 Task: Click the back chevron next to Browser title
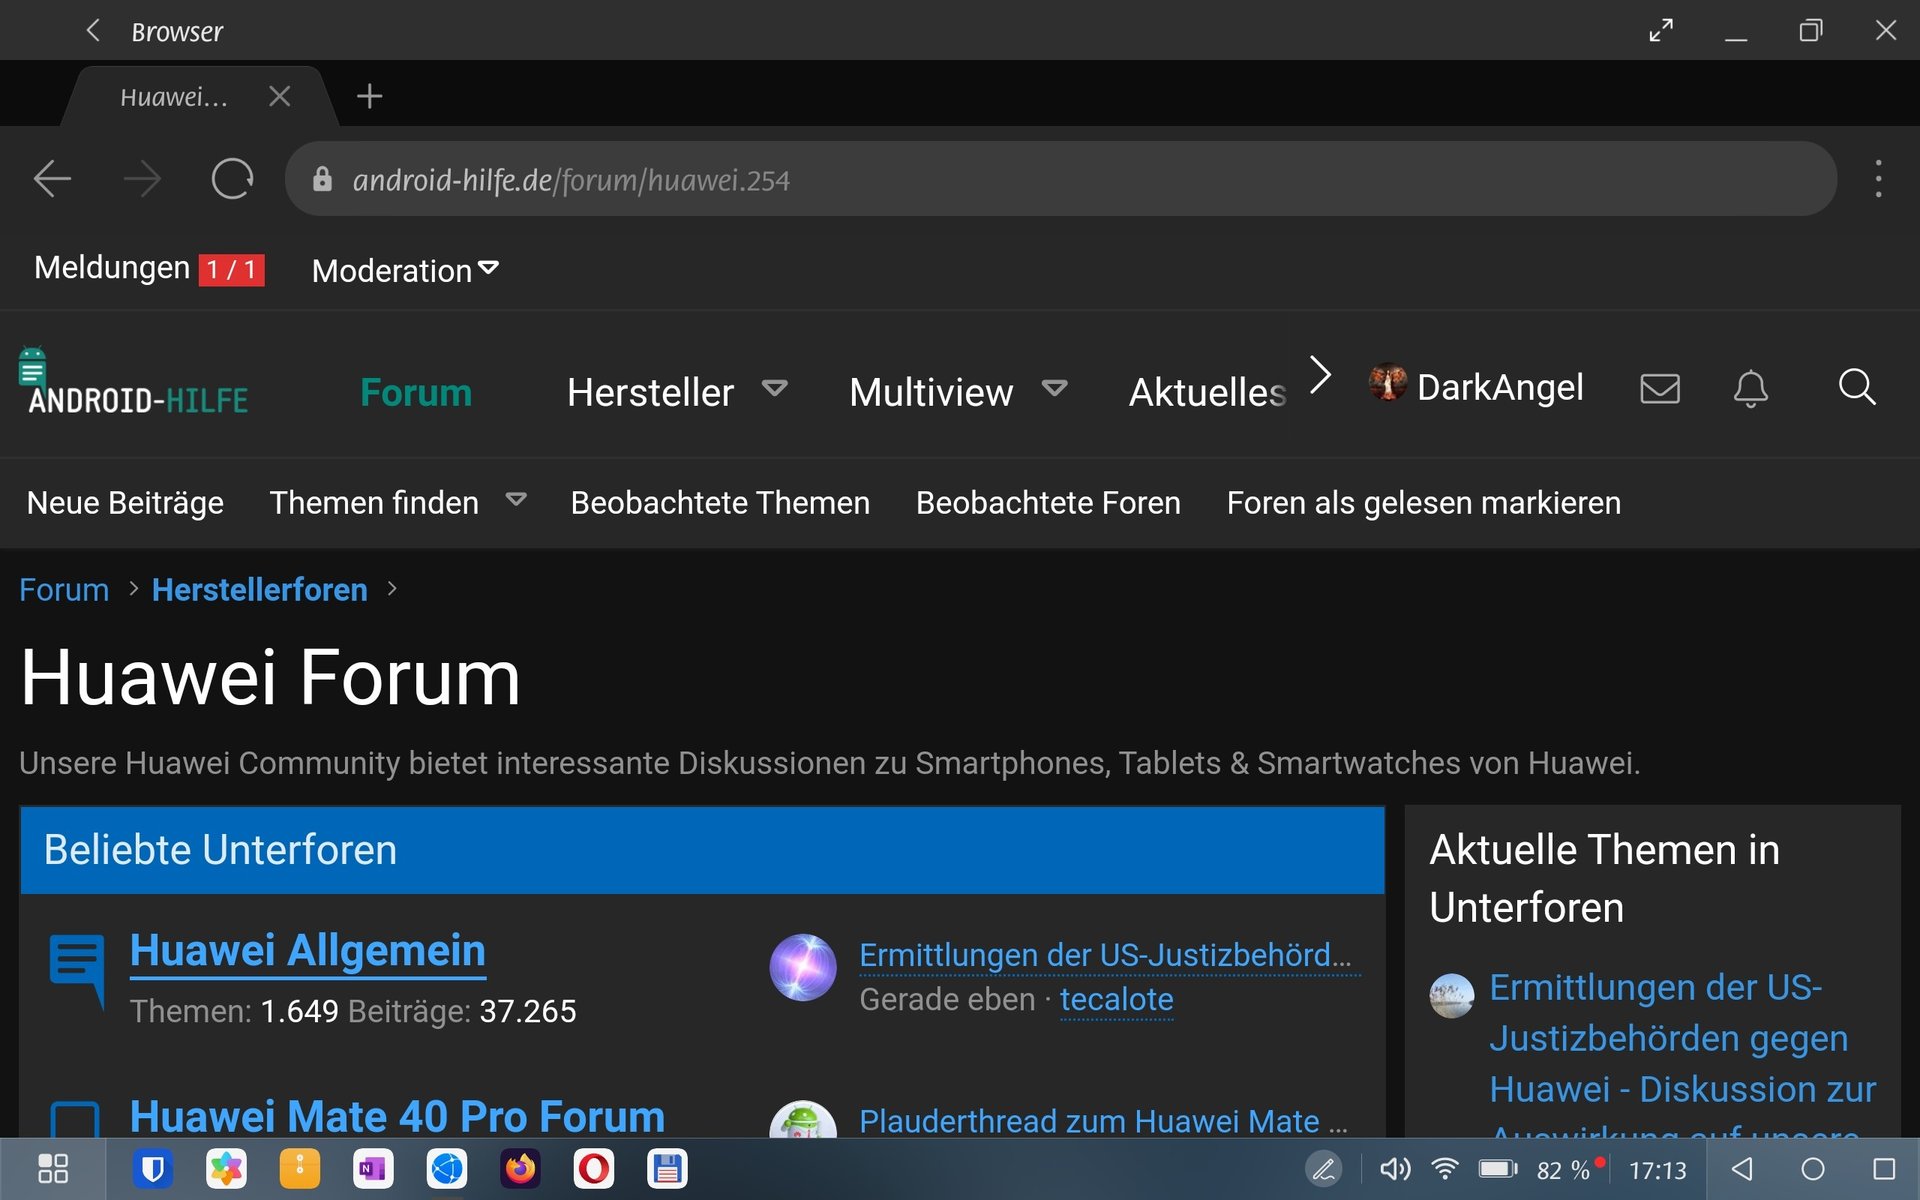(93, 30)
